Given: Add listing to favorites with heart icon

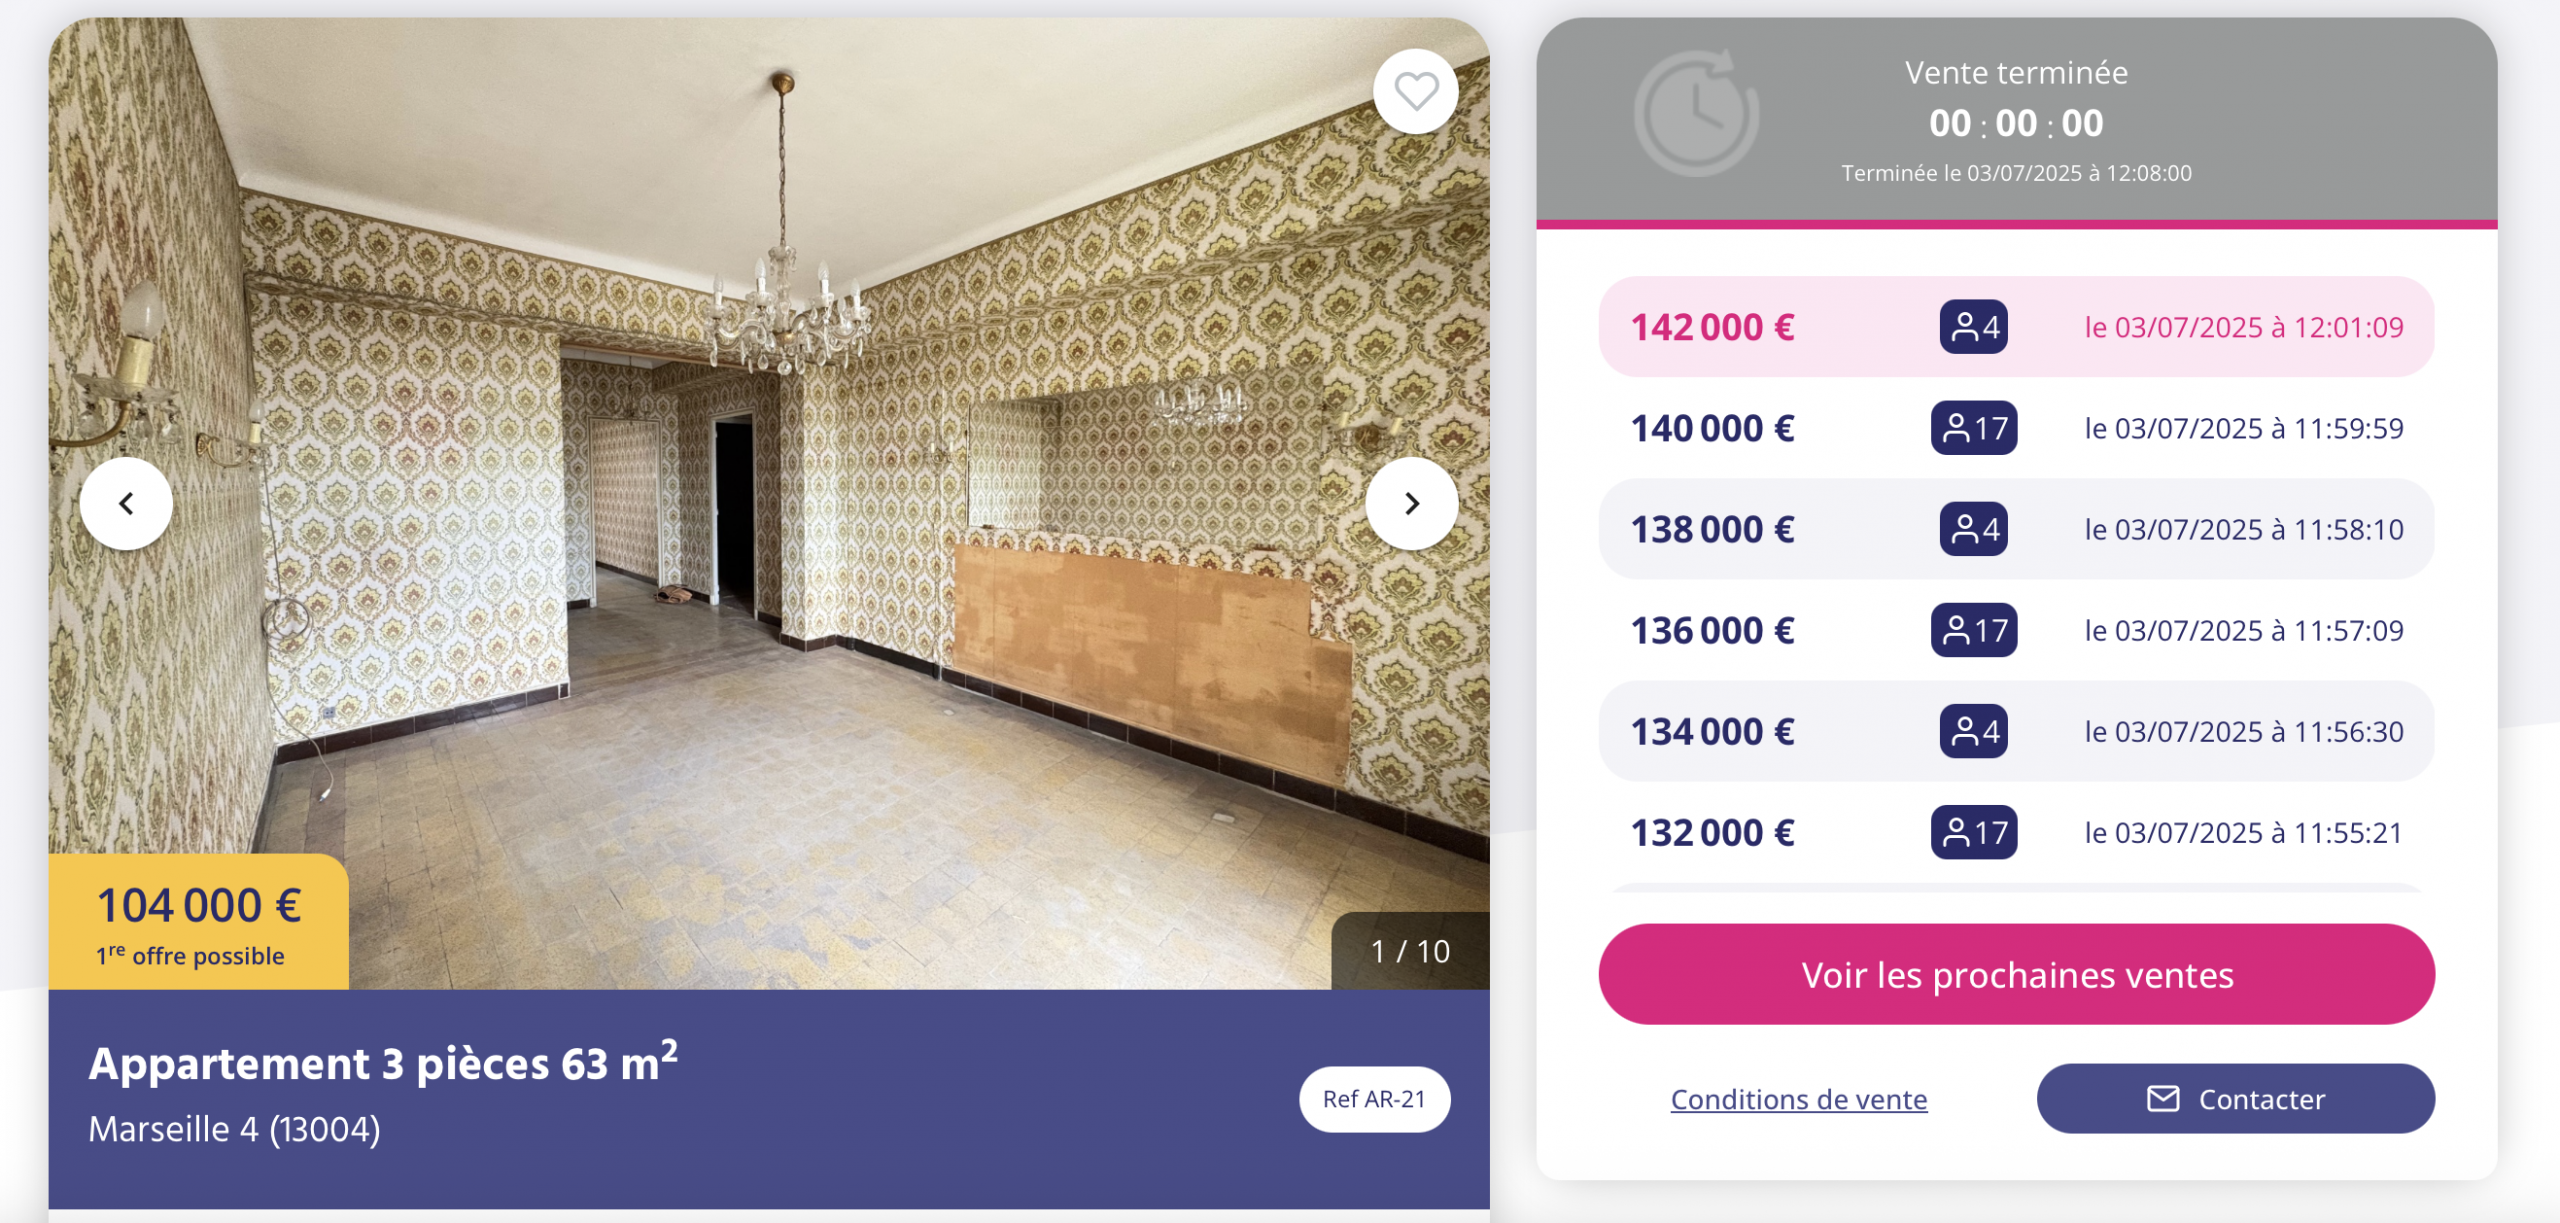Looking at the screenshot, I should pos(1415,92).
